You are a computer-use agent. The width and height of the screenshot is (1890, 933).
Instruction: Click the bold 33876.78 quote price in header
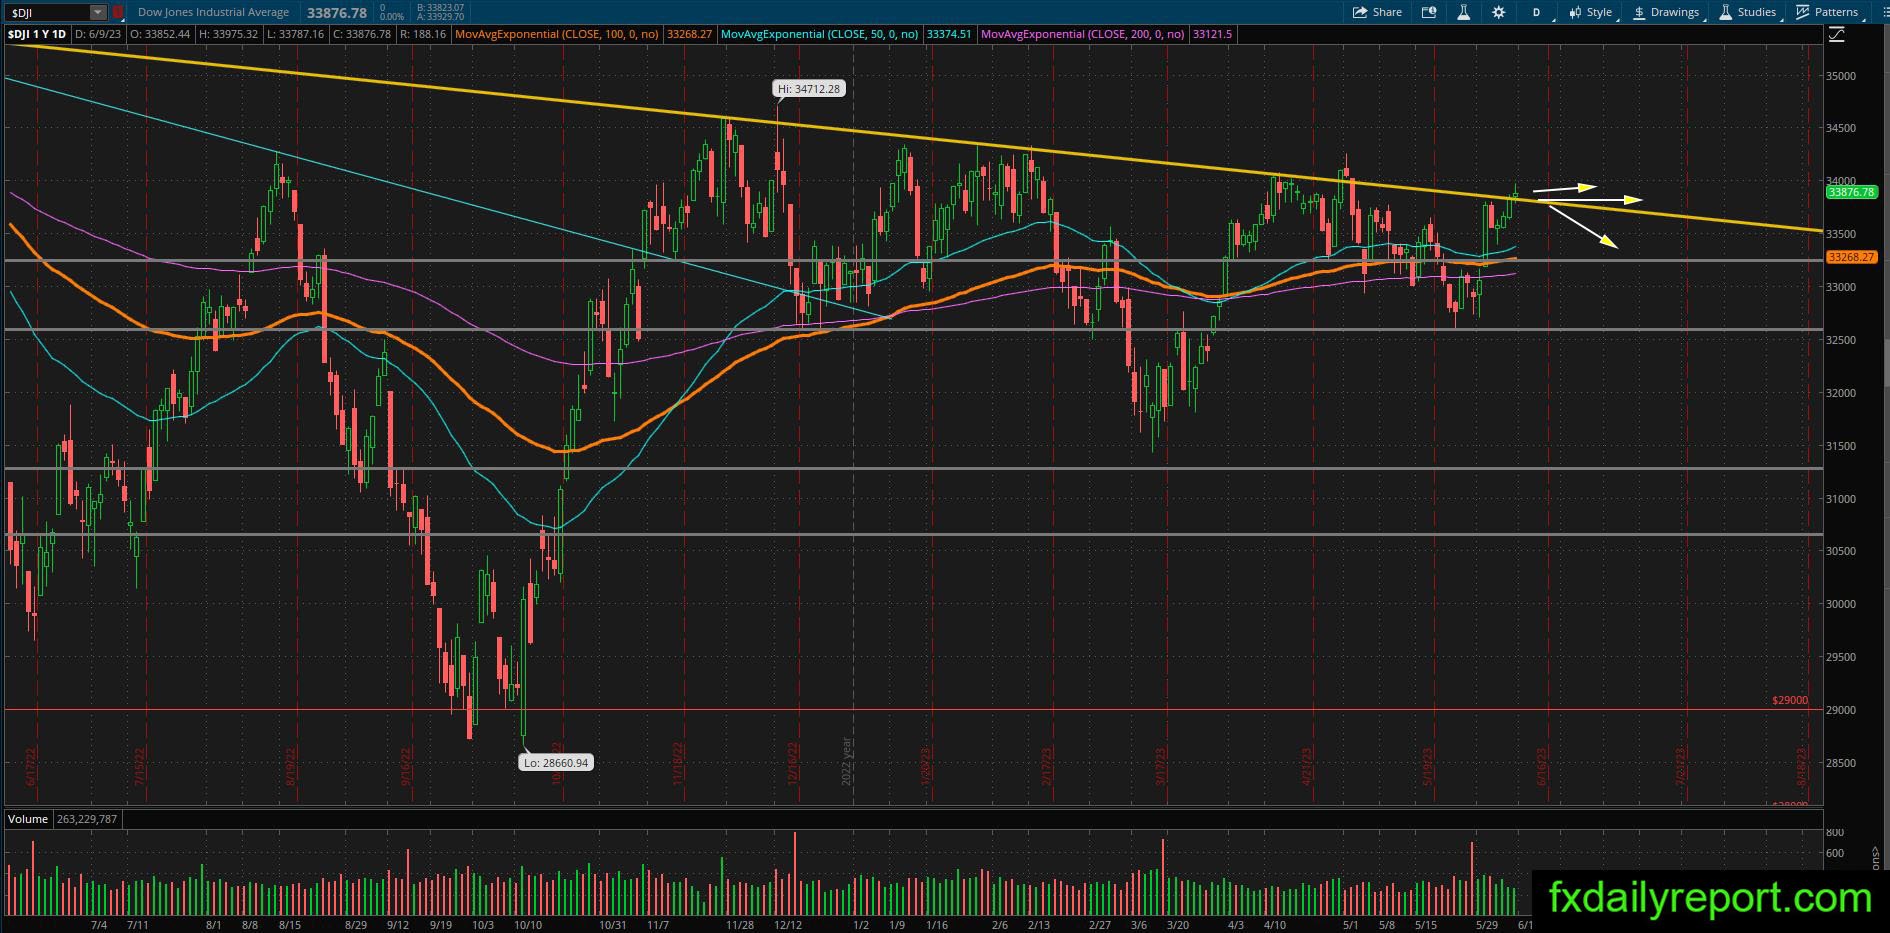click(x=337, y=12)
